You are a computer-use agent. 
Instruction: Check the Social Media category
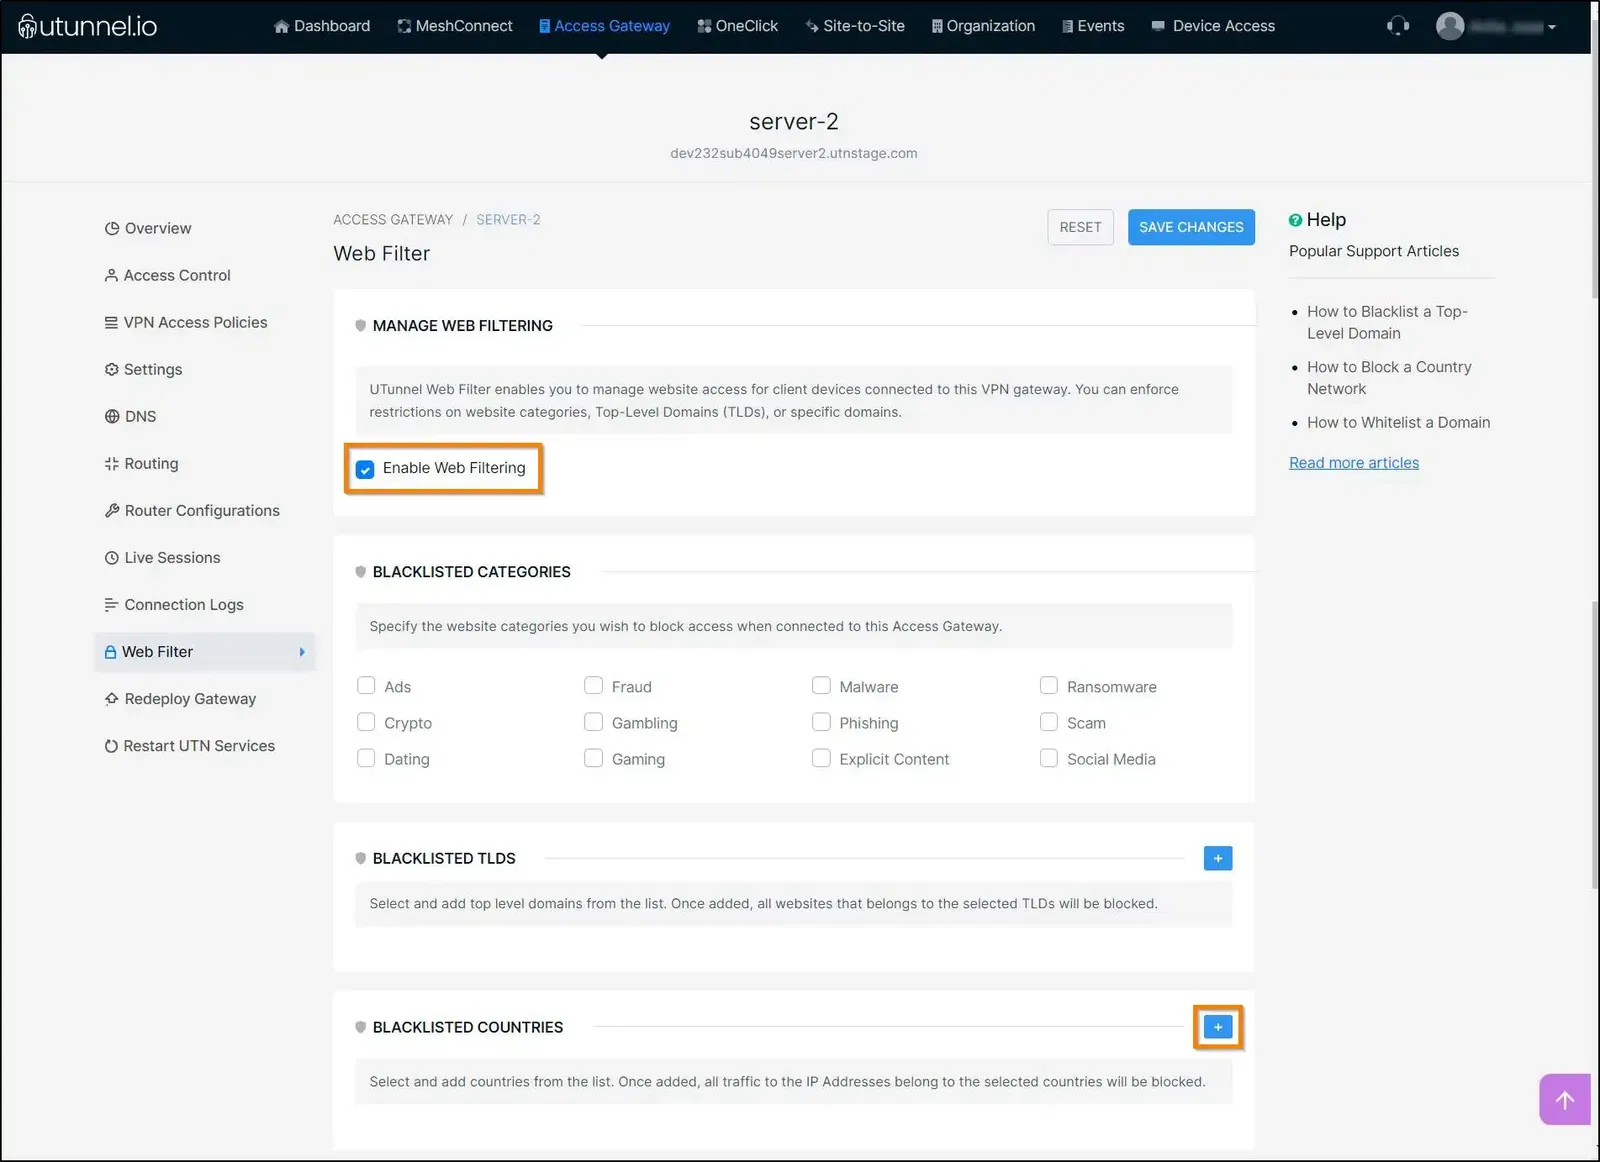1048,758
